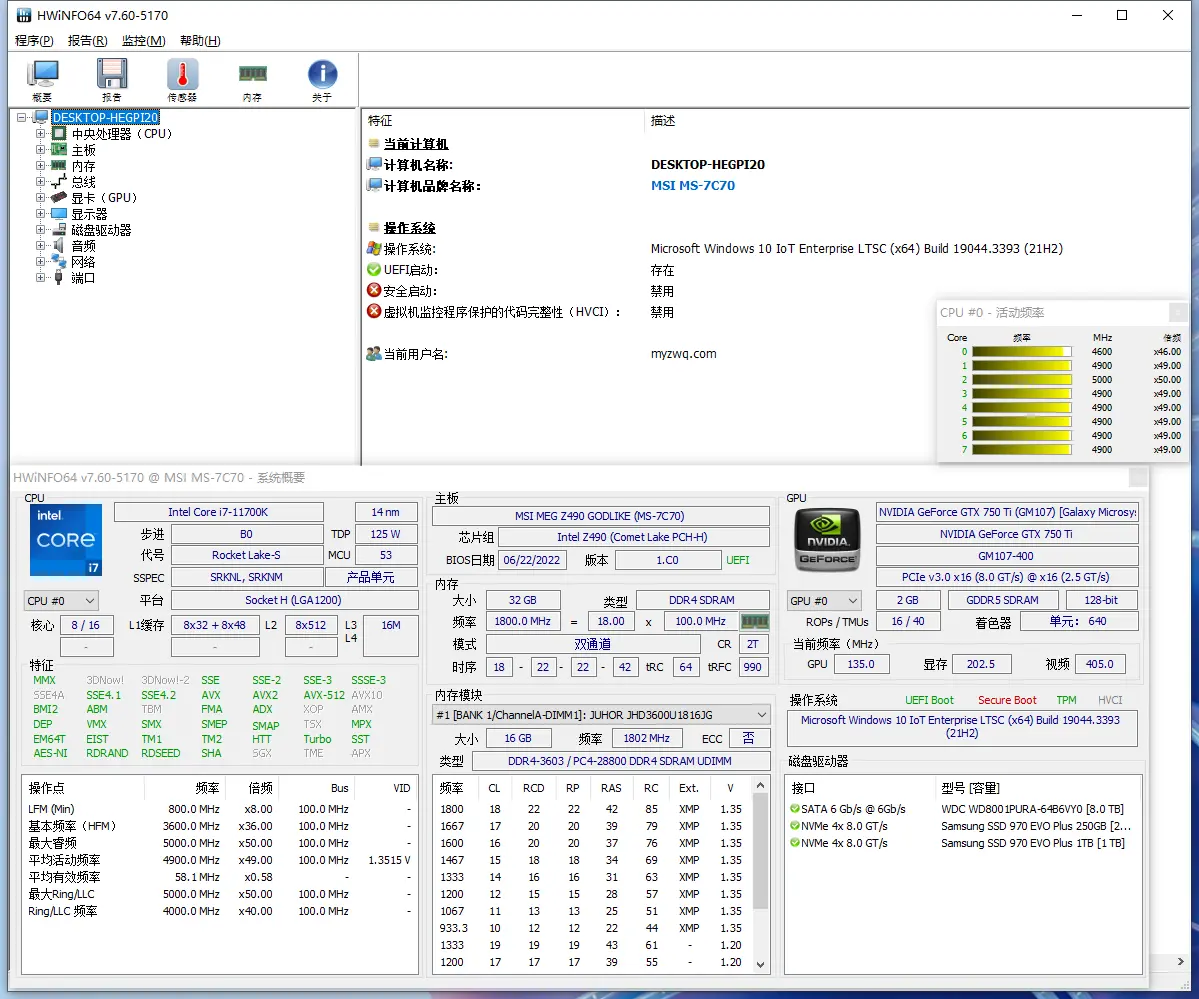Image resolution: width=1199 pixels, height=999 pixels.
Task: Select the 网络 tree item
Action: pyautogui.click(x=83, y=262)
